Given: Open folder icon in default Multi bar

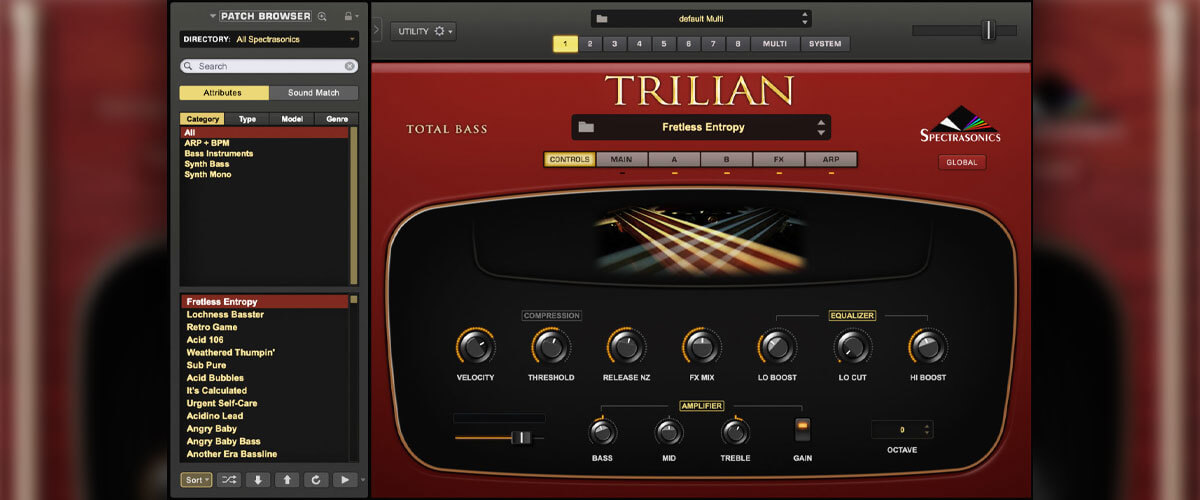Looking at the screenshot, I should pos(601,18).
